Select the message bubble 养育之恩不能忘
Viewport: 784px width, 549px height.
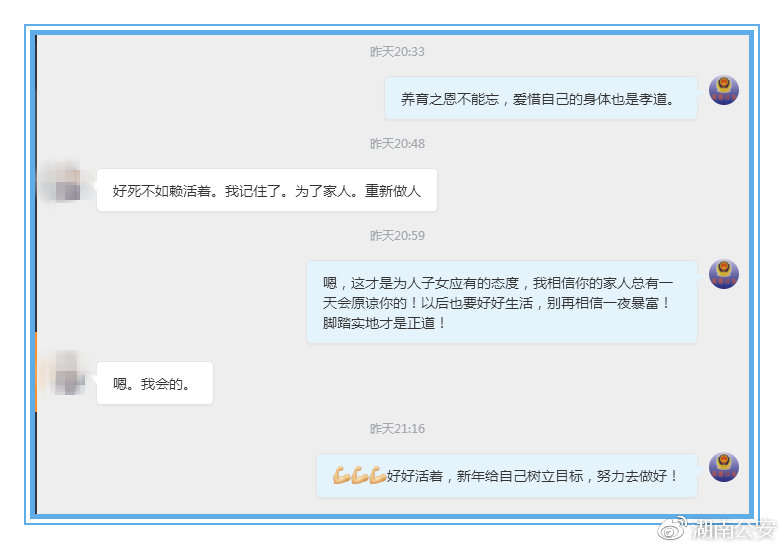click(541, 98)
